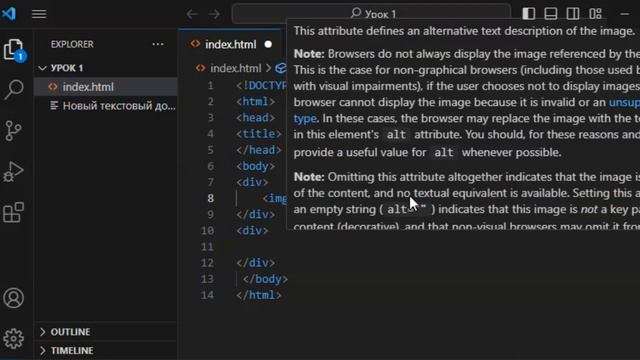Select index.html in the Explorer tree
Screen dimensions: 640x360
tap(106, 87)
